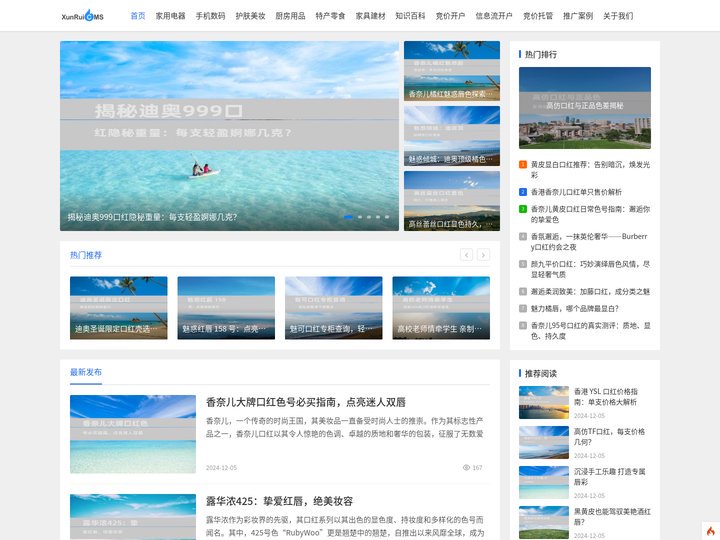
Task: Open the 首页 menu item
Action: (138, 16)
